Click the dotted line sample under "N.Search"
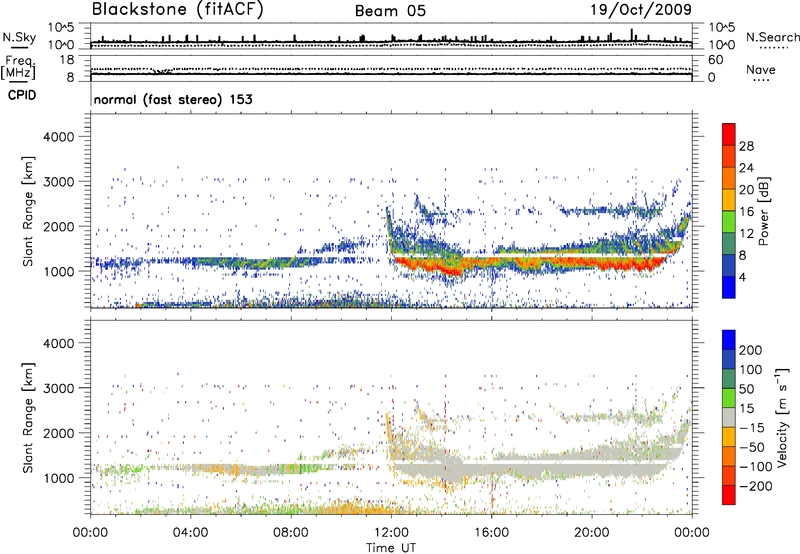Screen dimensions: 800x554 click(x=774, y=48)
